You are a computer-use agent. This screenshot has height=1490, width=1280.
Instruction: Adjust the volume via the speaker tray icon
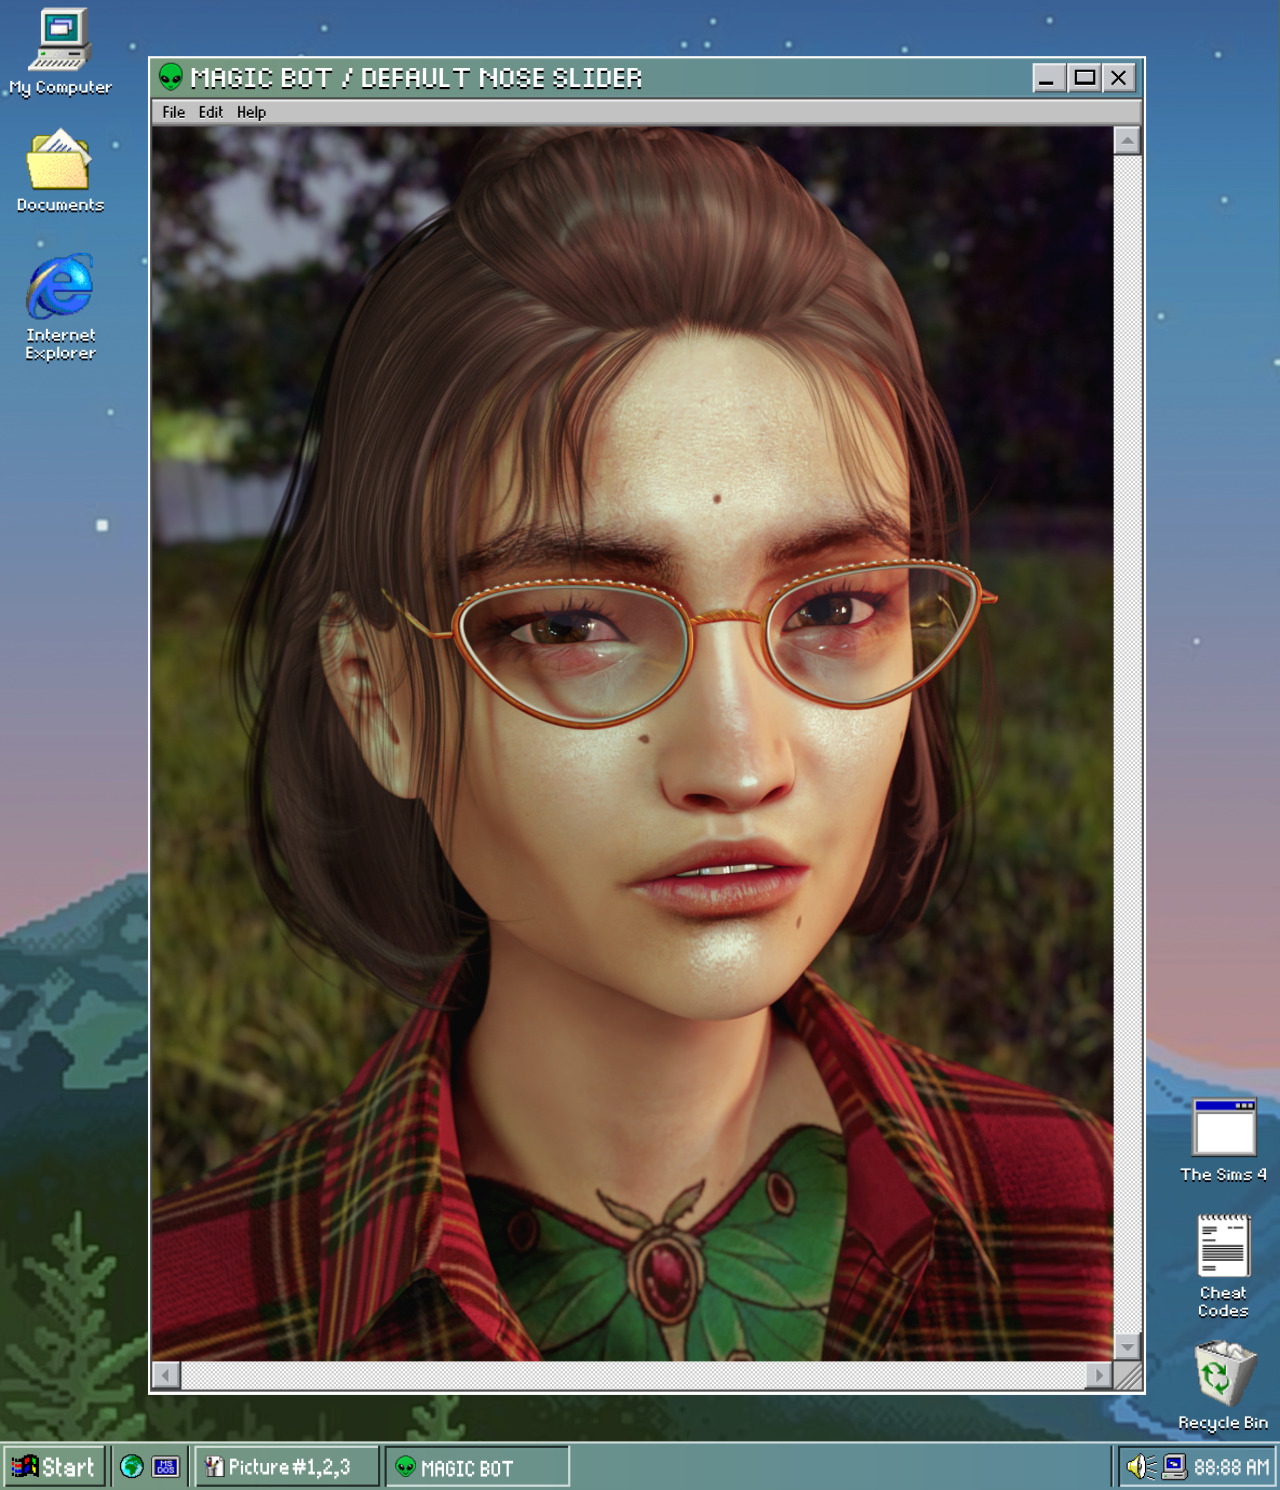(x=1140, y=1467)
